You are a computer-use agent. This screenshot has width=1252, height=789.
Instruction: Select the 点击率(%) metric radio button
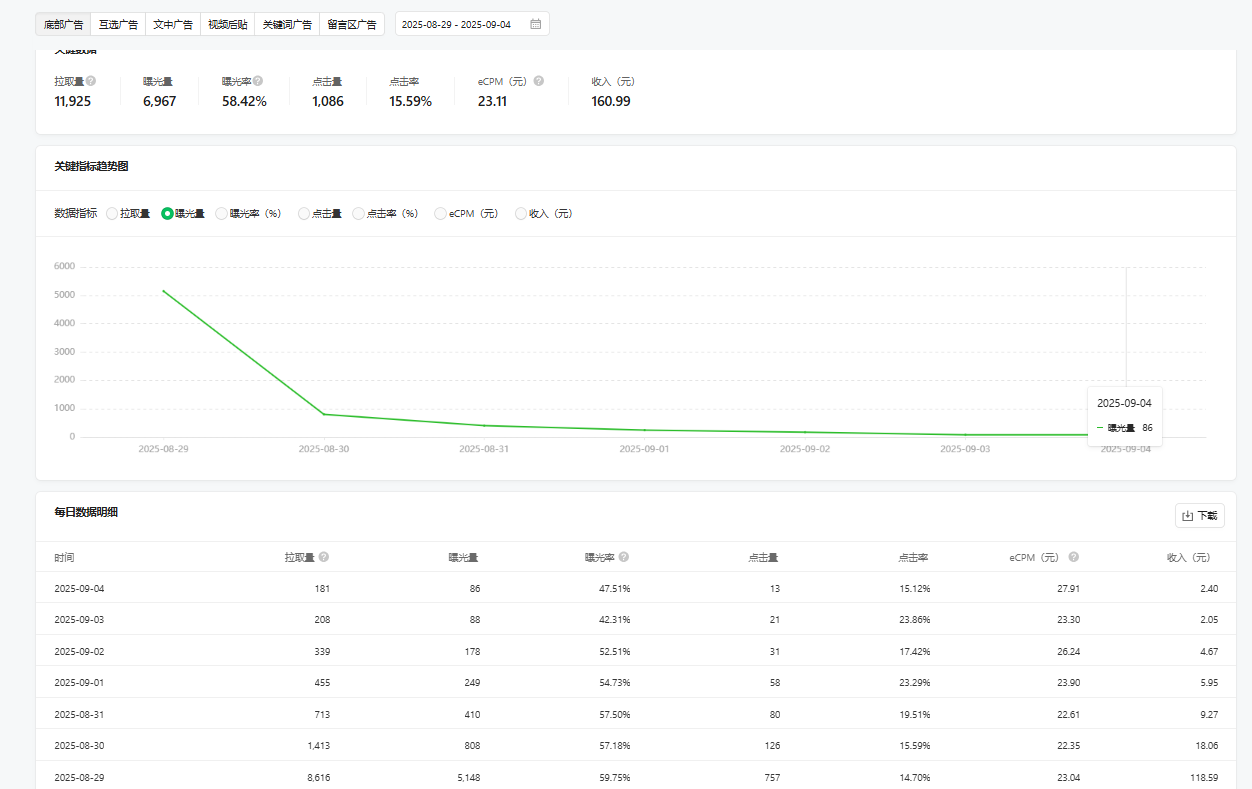tap(359, 213)
